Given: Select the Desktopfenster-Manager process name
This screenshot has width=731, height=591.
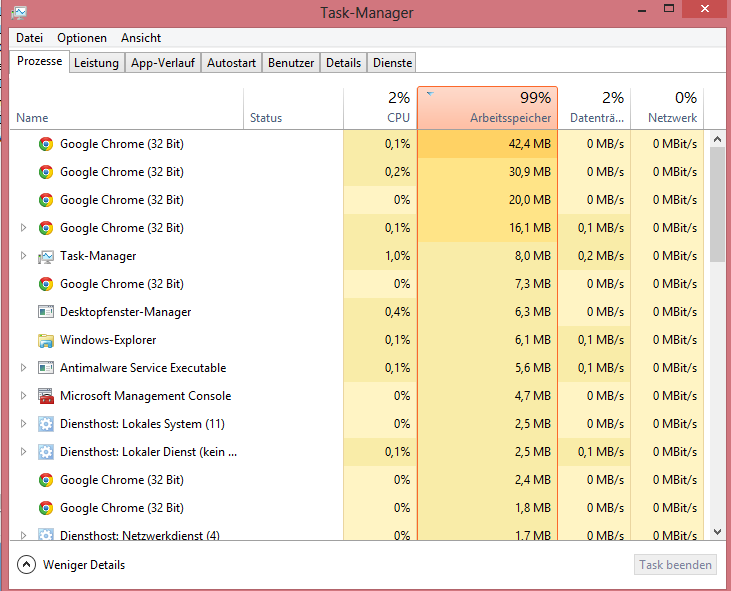Looking at the screenshot, I should [125, 312].
